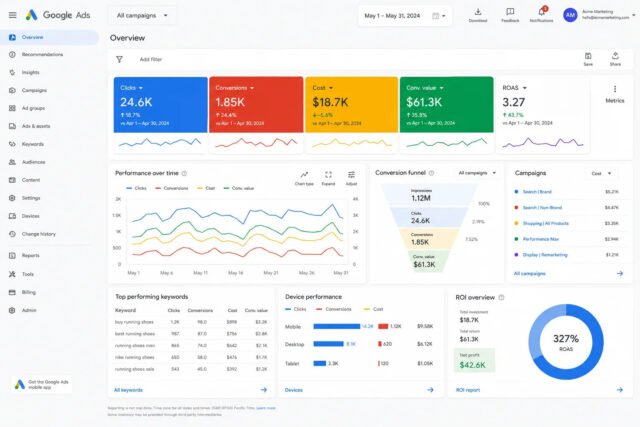Open the Feedback icon
Viewport: 640px width, 427px height.
(x=510, y=15)
